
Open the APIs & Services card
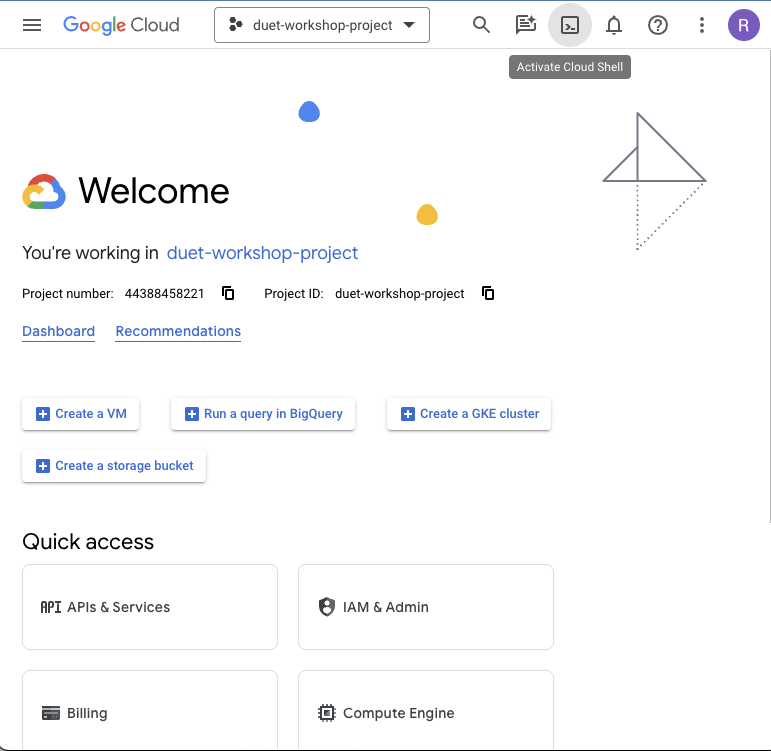point(150,607)
